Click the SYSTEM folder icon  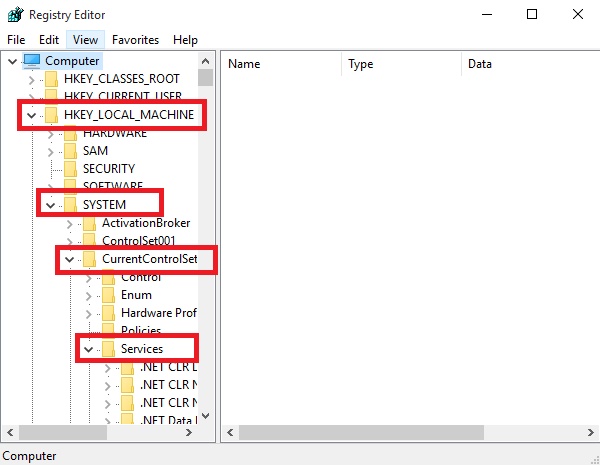[70, 205]
